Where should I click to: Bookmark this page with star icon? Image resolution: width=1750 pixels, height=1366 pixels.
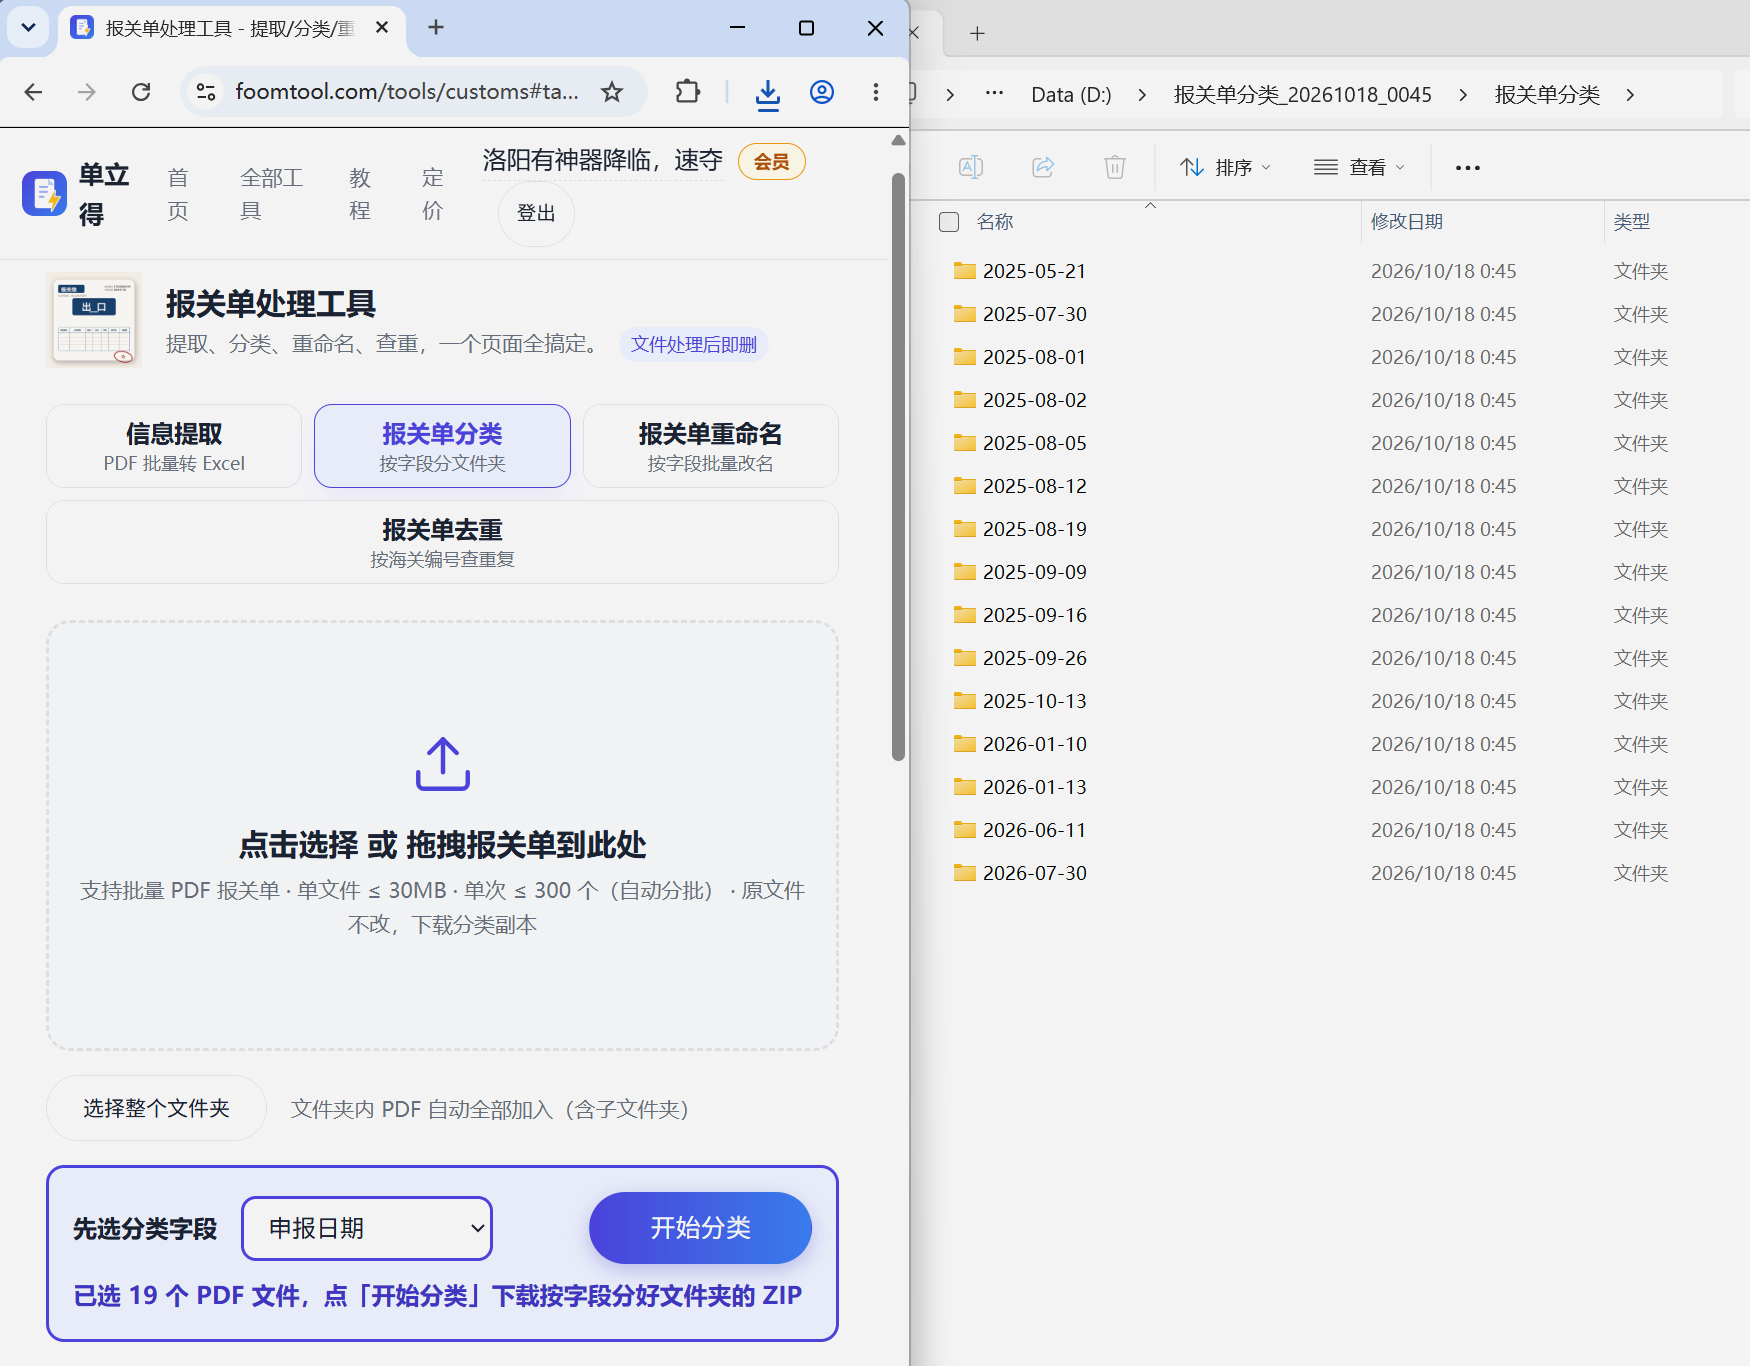coord(612,92)
